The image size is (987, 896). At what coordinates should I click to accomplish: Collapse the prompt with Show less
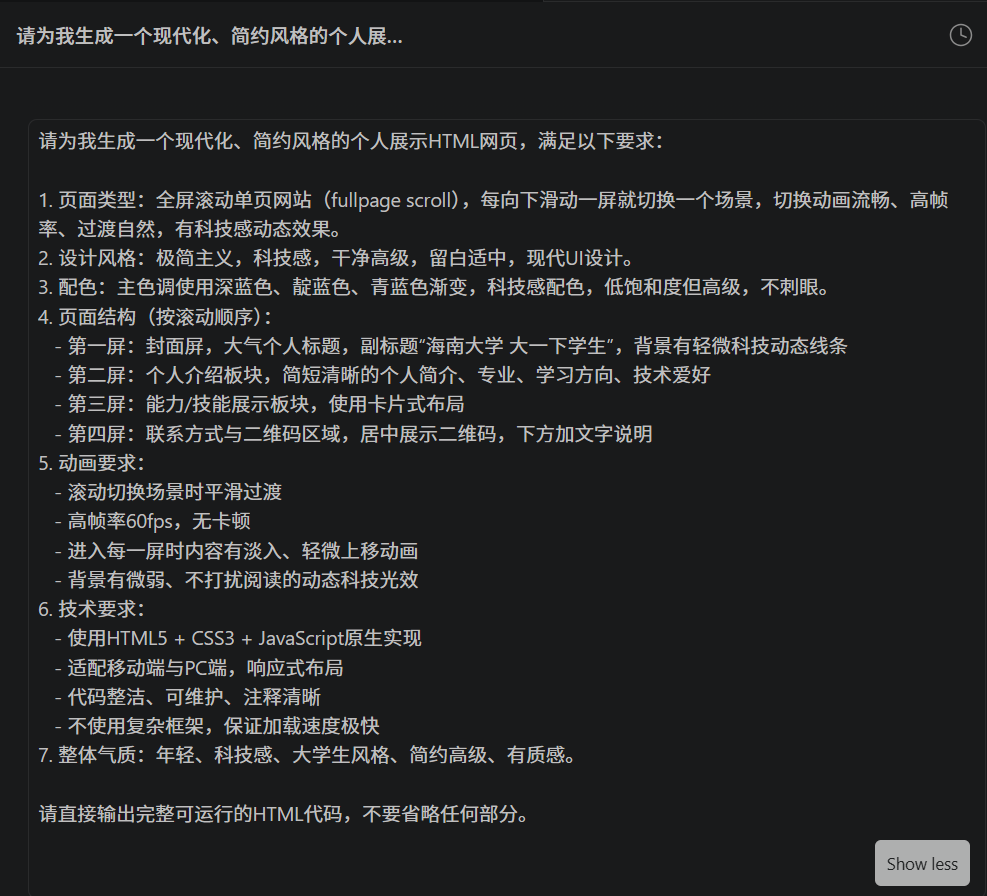click(x=922, y=863)
